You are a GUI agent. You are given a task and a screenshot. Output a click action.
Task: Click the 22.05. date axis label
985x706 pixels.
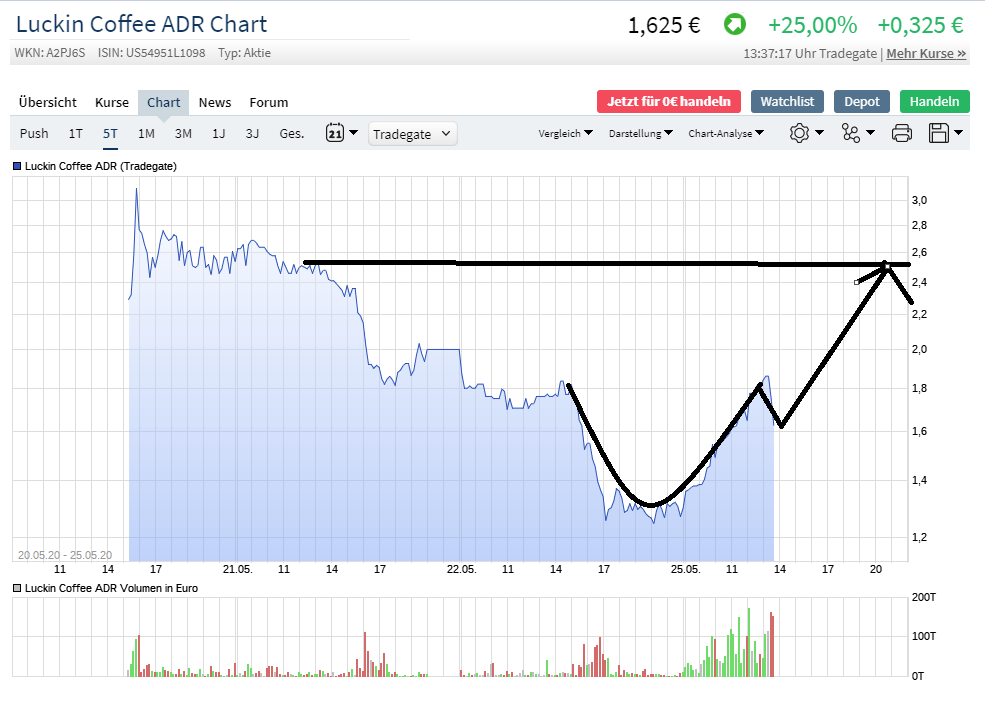pyautogui.click(x=462, y=569)
